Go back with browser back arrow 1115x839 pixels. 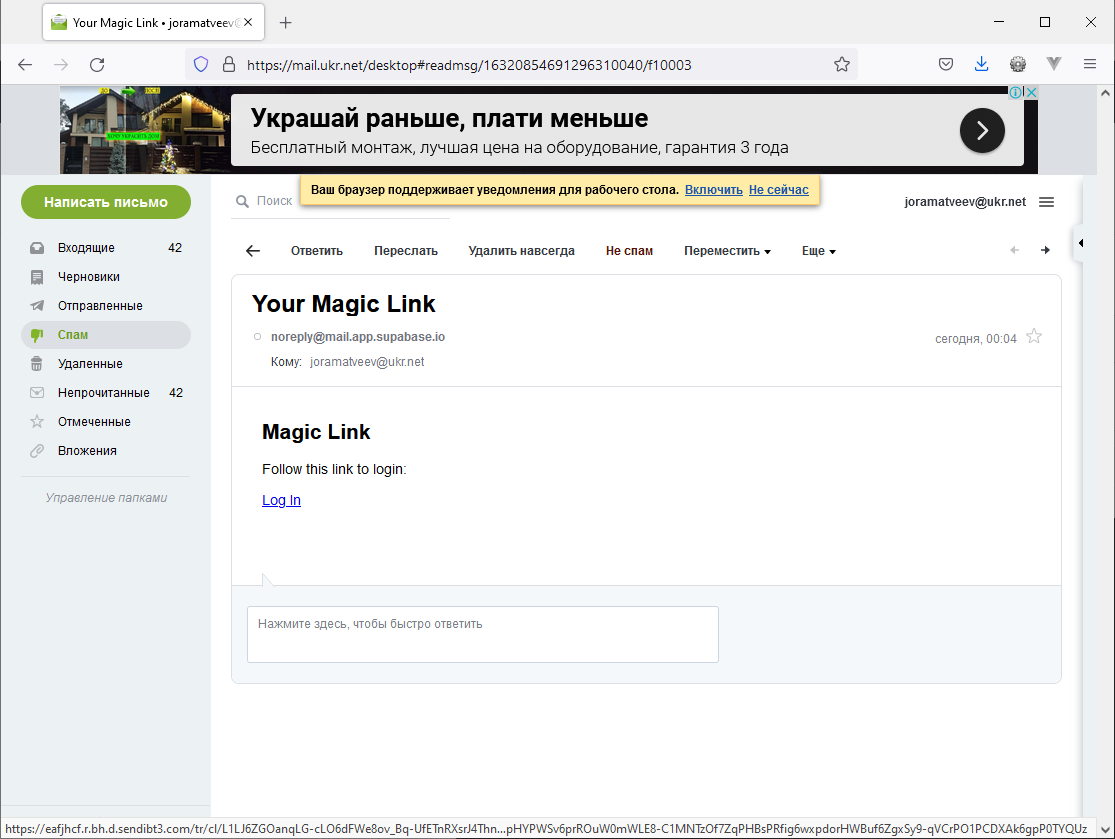click(25, 65)
